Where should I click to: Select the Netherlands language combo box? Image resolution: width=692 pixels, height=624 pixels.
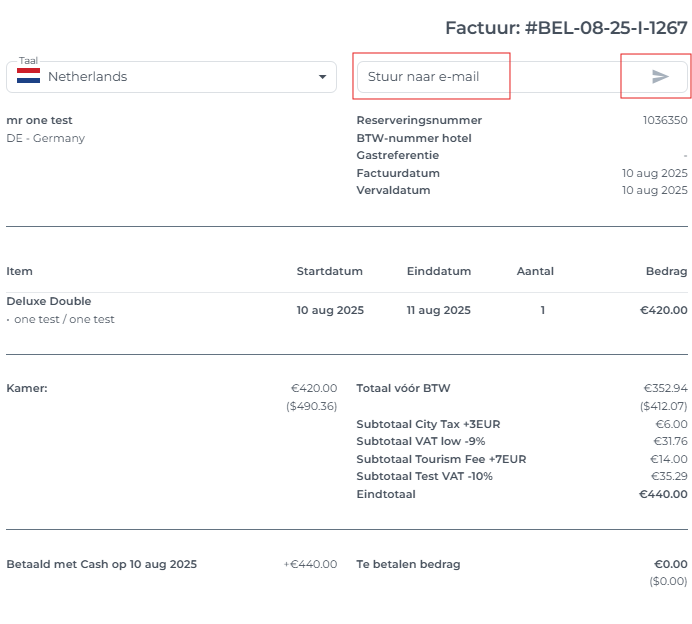pos(170,77)
